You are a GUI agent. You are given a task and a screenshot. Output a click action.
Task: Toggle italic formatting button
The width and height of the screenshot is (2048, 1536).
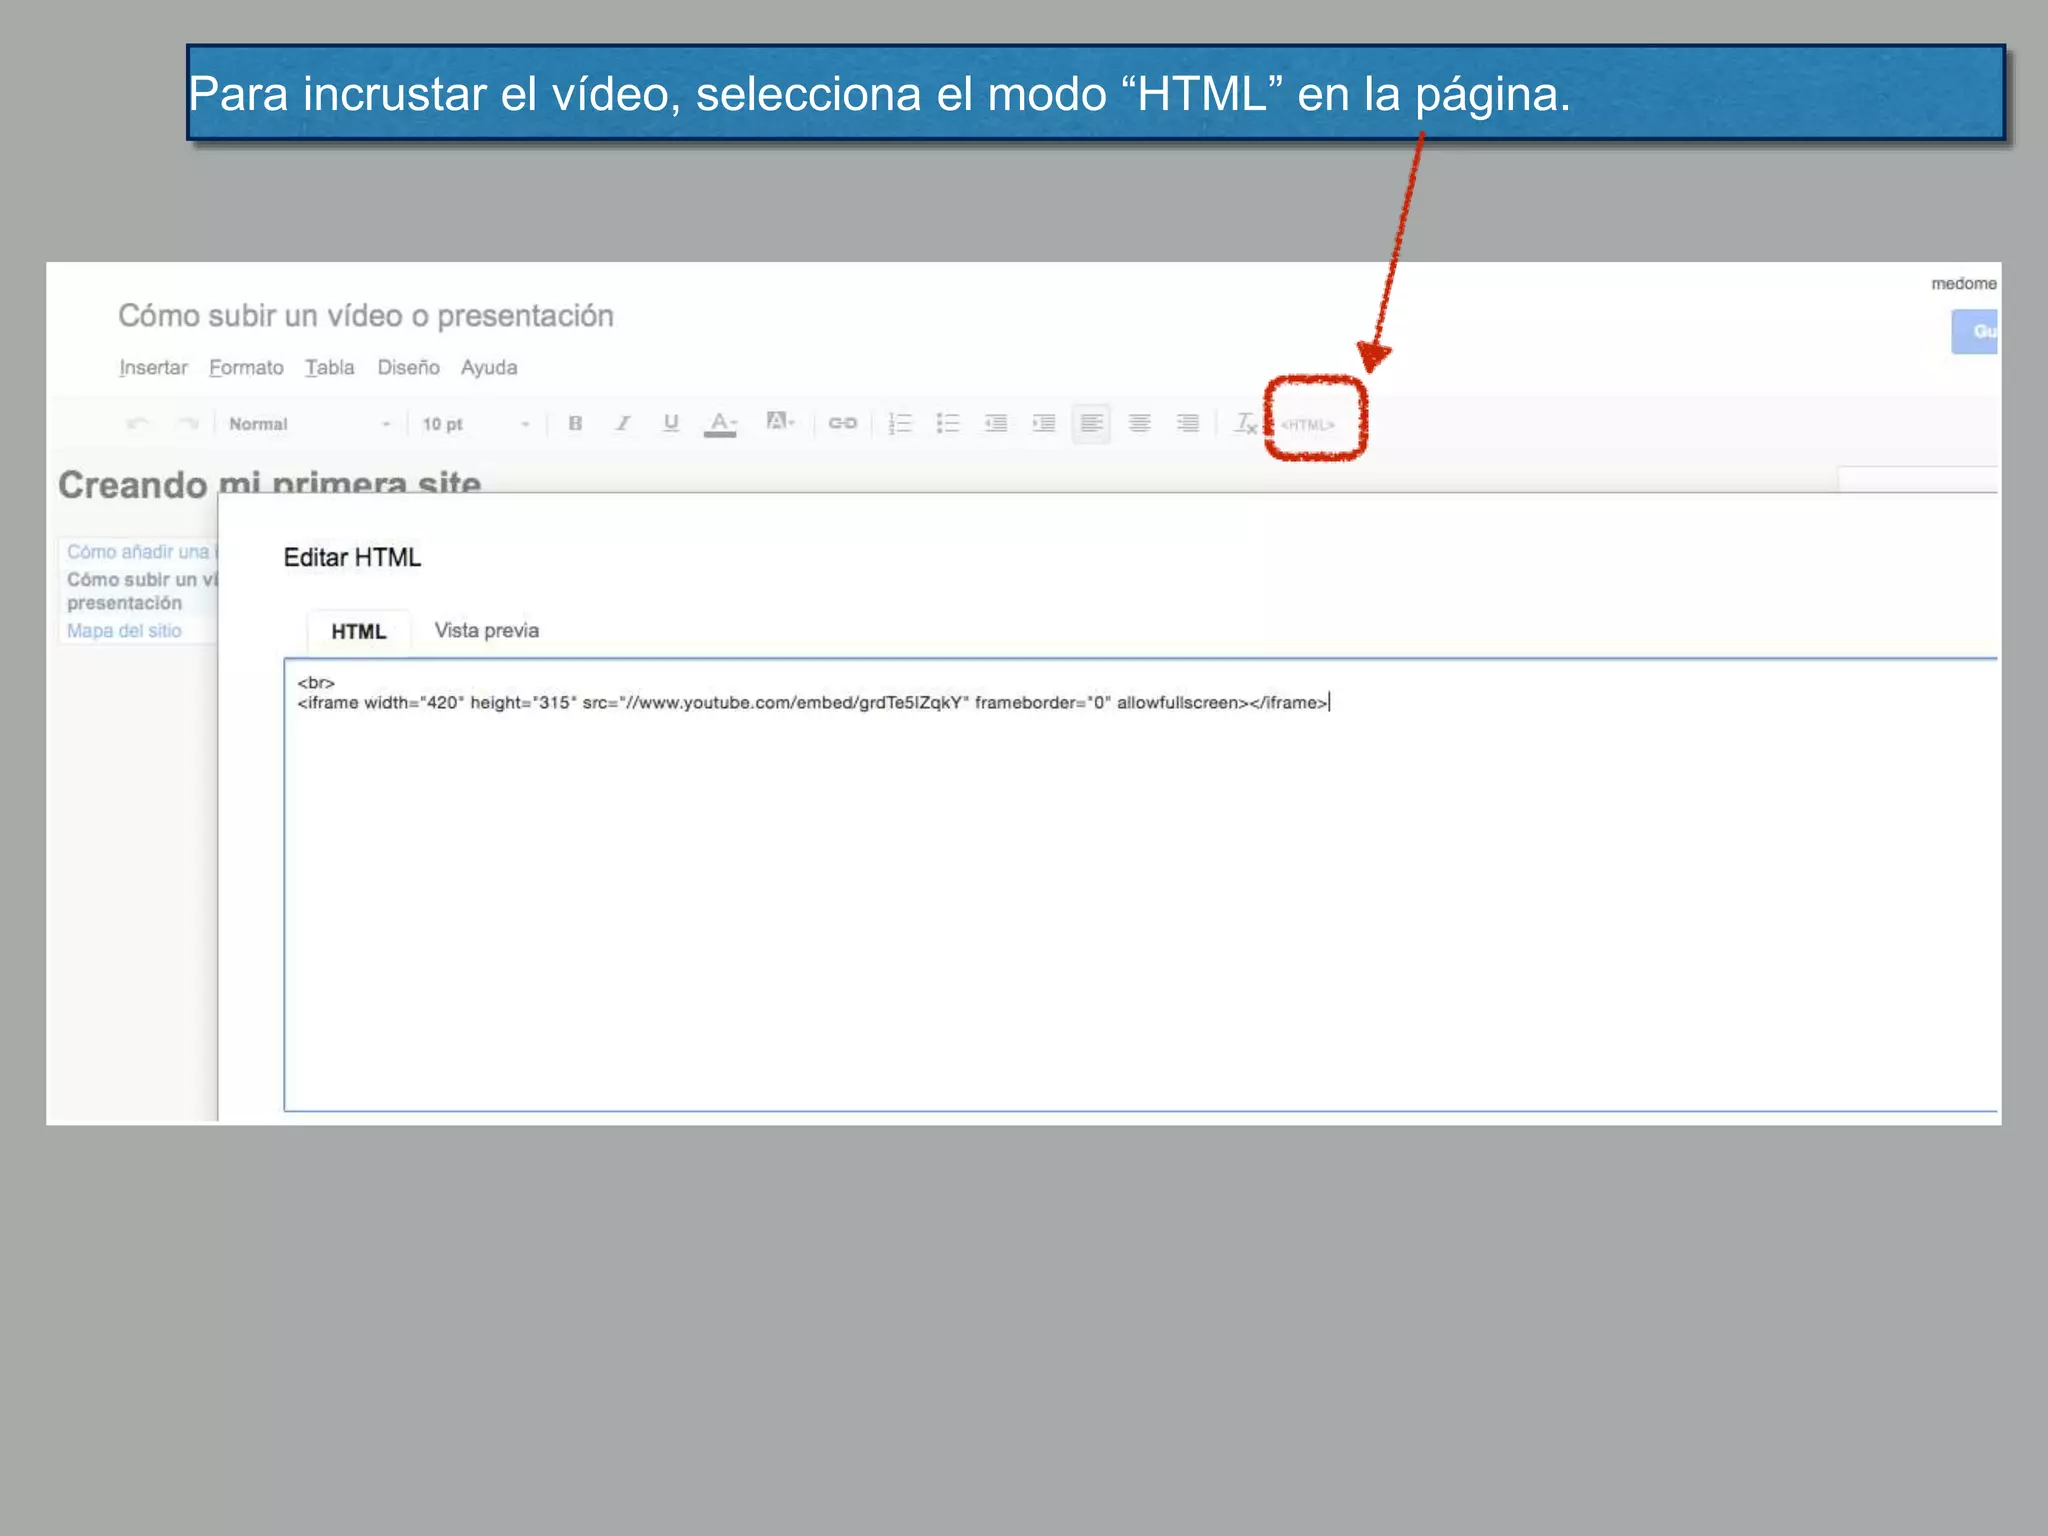pos(623,423)
